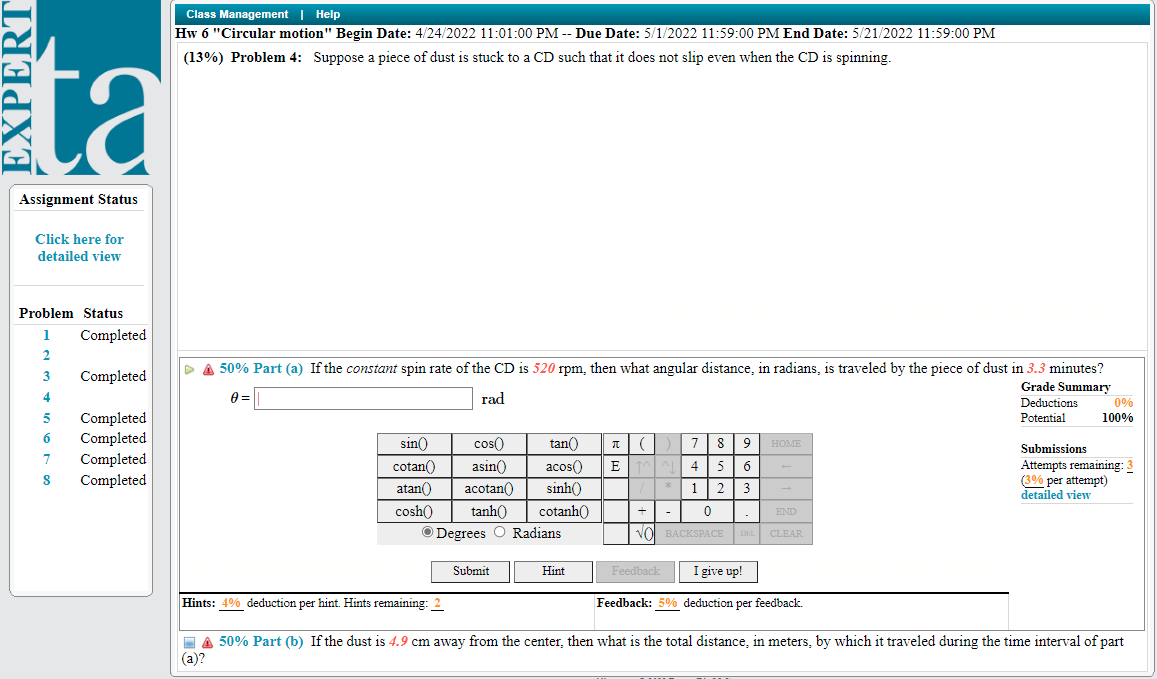Click the red warning icon beside Part (a)
Screen dimensions: 1157x679
(207, 368)
